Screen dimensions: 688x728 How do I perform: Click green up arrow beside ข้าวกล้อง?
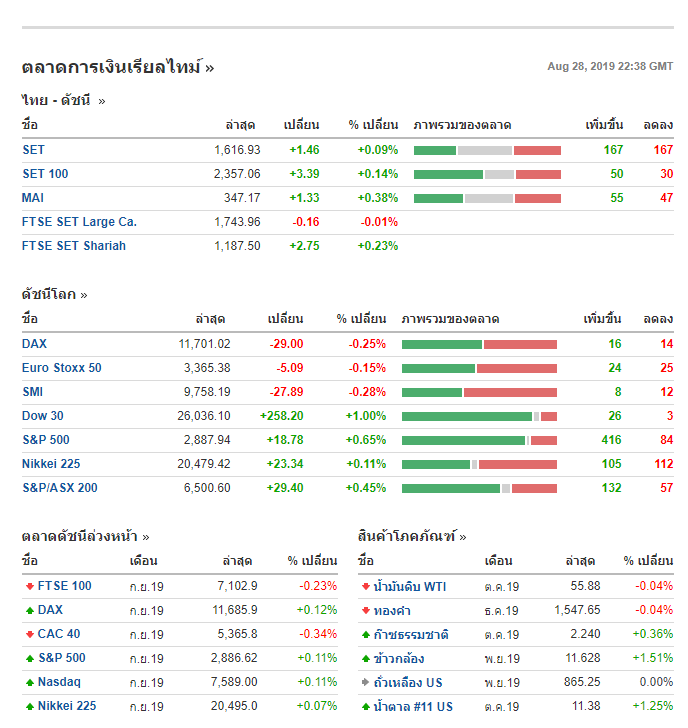pos(365,658)
